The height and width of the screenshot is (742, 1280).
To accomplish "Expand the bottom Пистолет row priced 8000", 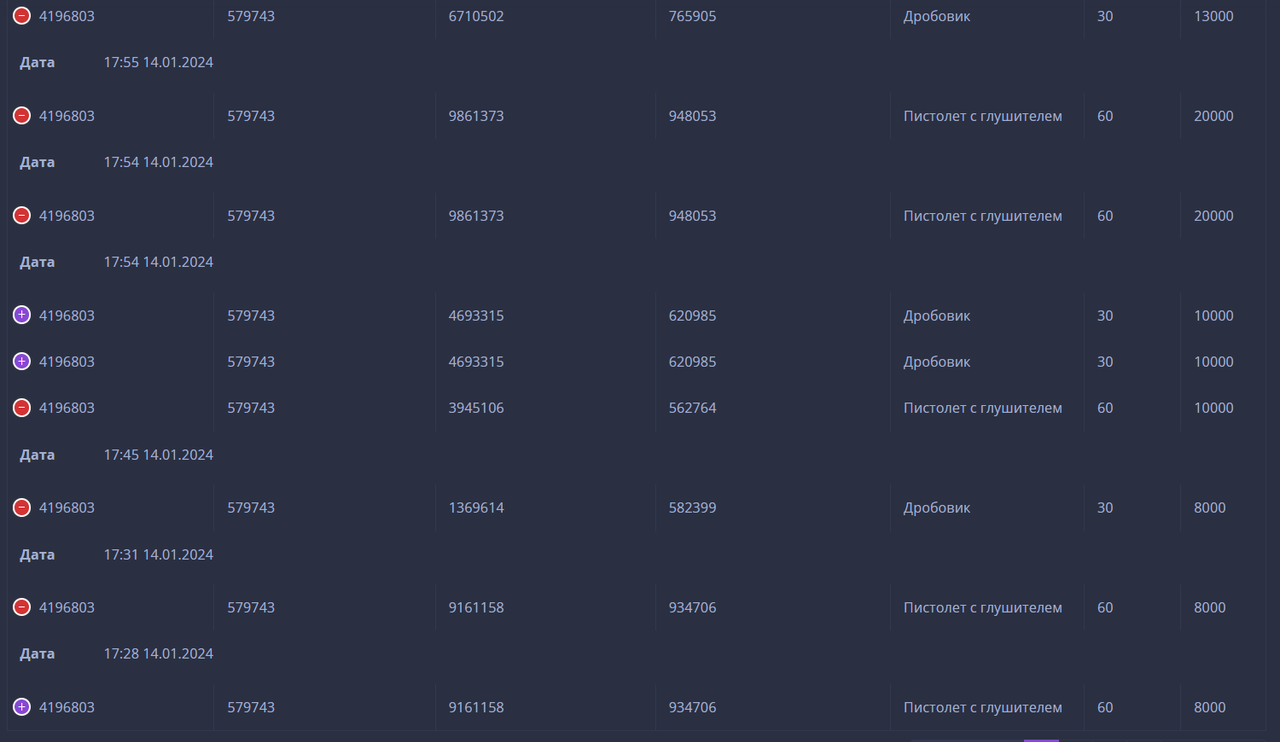I will click(x=21, y=707).
